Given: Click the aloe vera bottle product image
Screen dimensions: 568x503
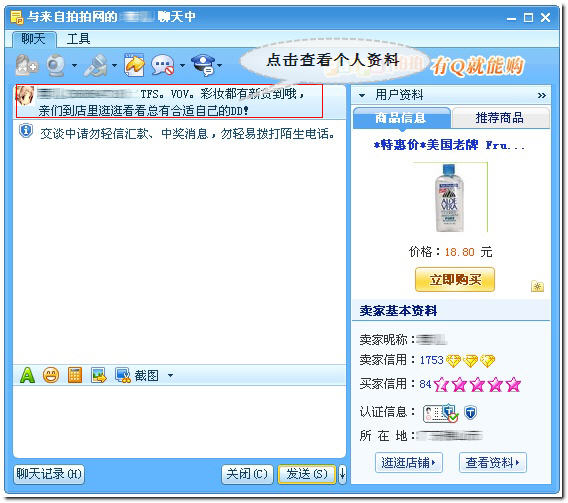Looking at the screenshot, I should click(x=450, y=198).
